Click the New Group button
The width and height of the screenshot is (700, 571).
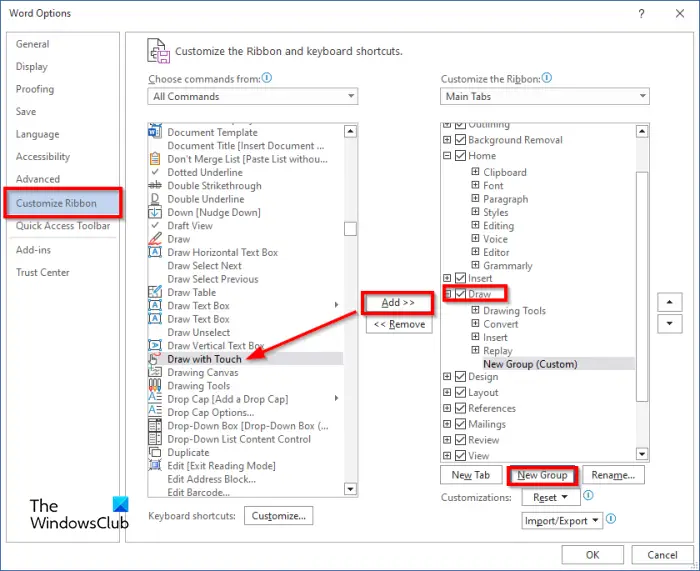pyautogui.click(x=542, y=475)
